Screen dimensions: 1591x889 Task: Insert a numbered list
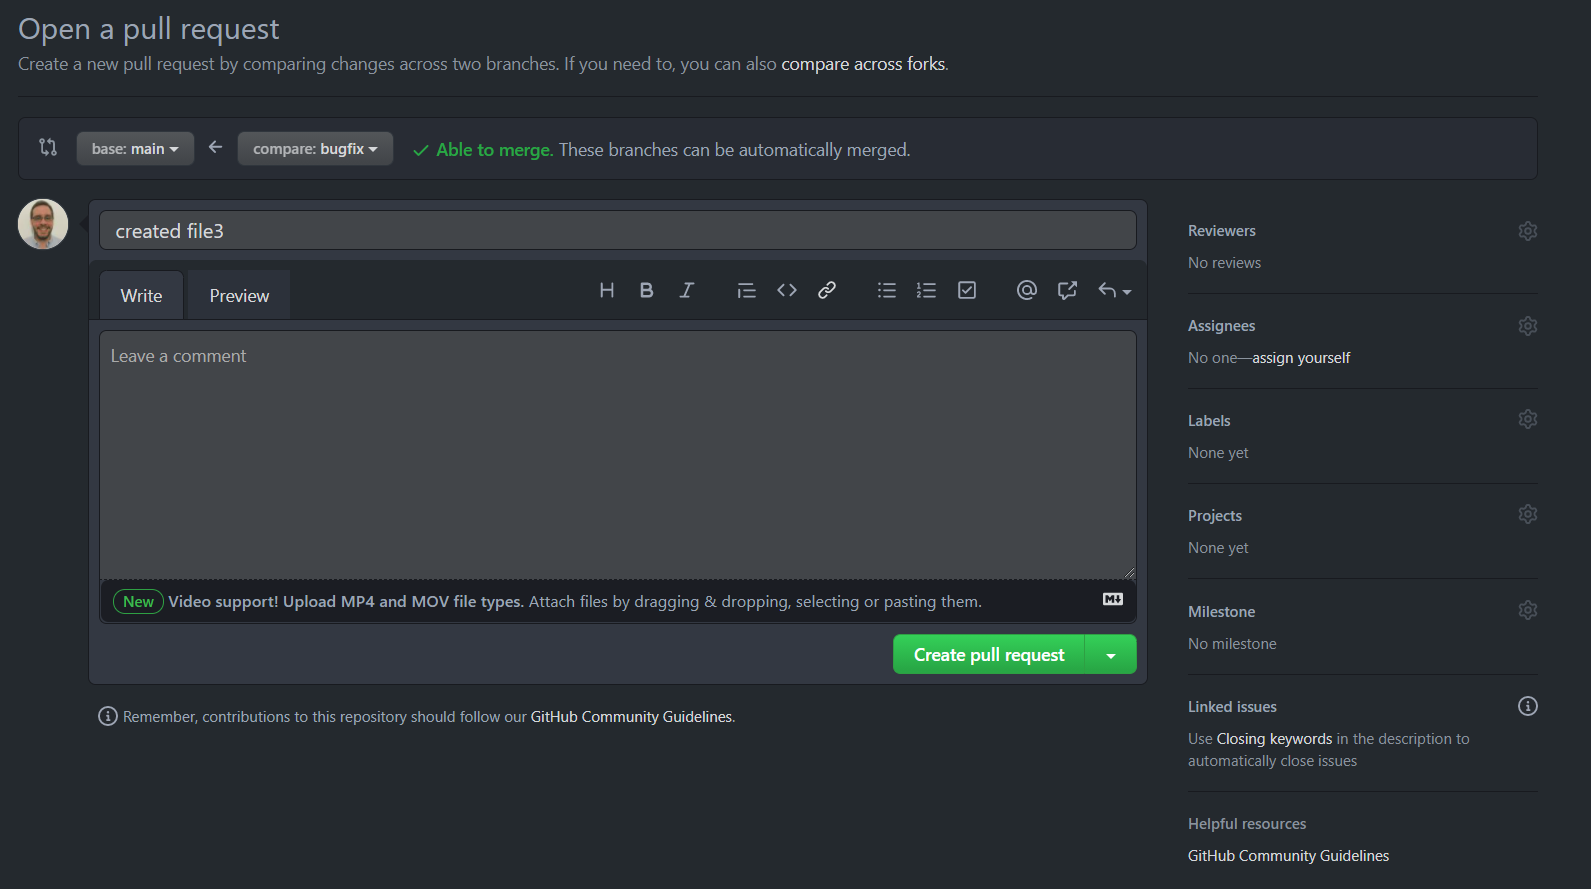(x=926, y=290)
